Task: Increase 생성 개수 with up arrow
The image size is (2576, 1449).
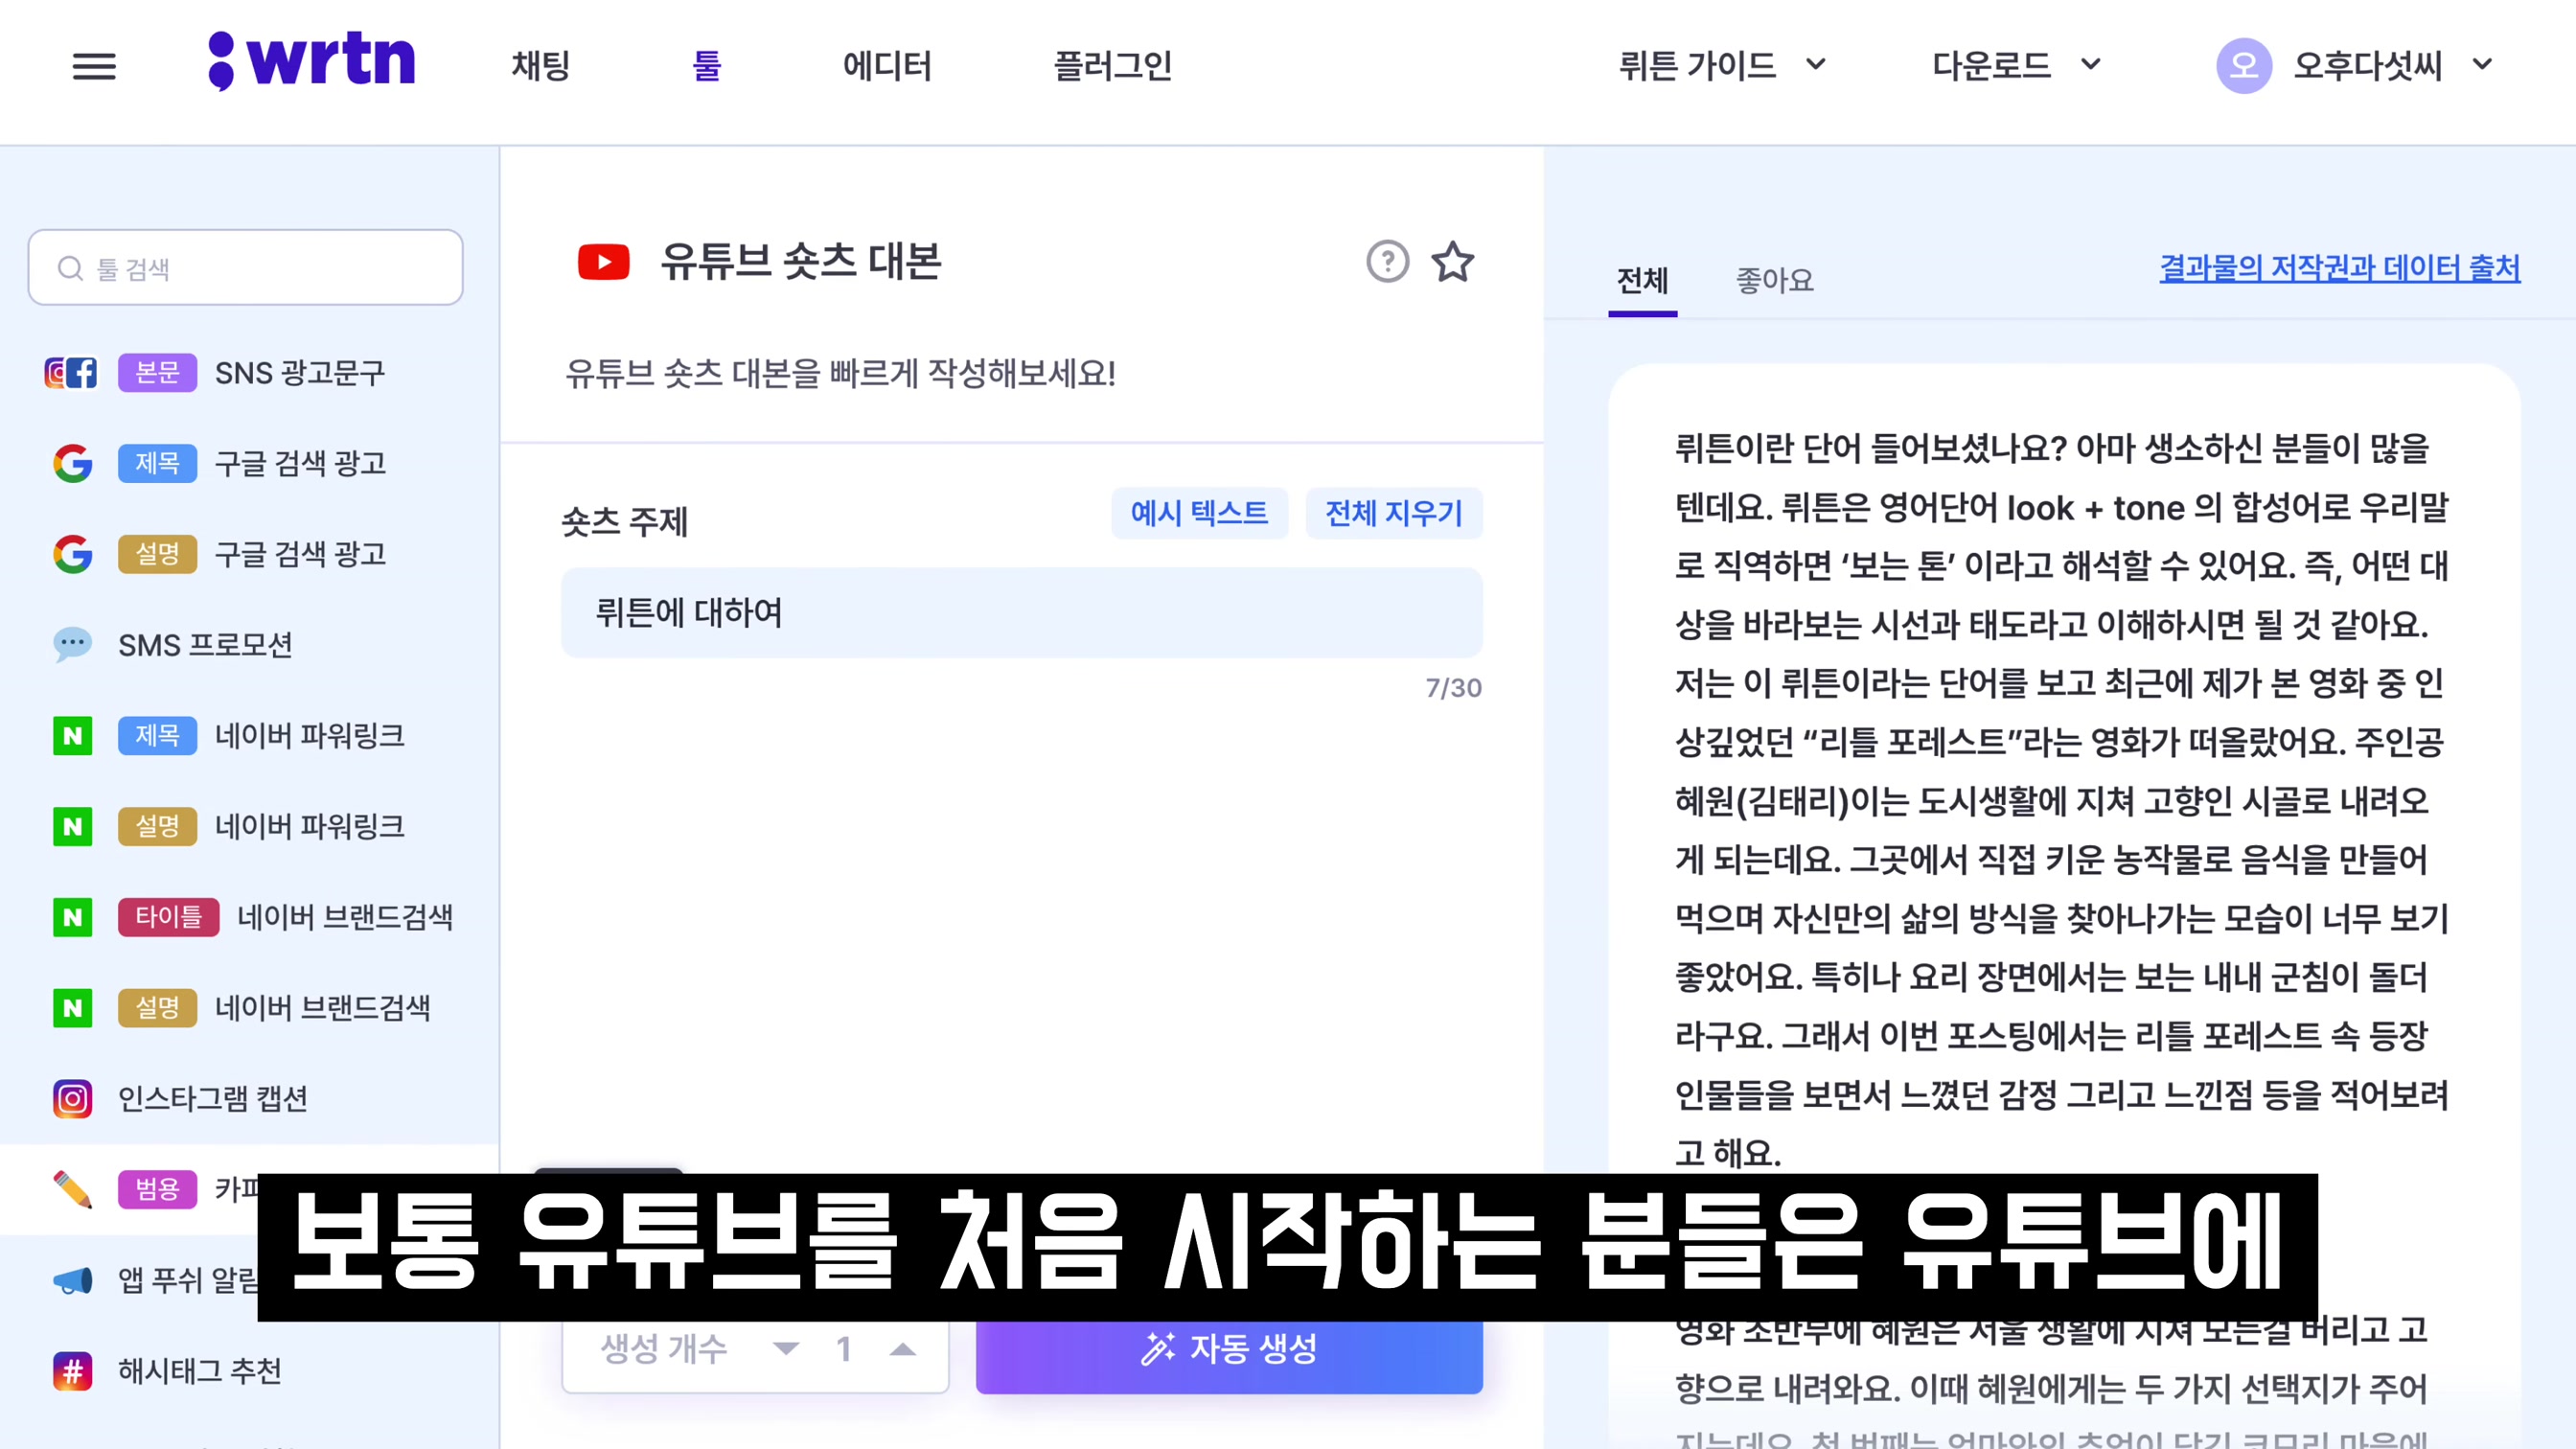Action: (x=903, y=1349)
